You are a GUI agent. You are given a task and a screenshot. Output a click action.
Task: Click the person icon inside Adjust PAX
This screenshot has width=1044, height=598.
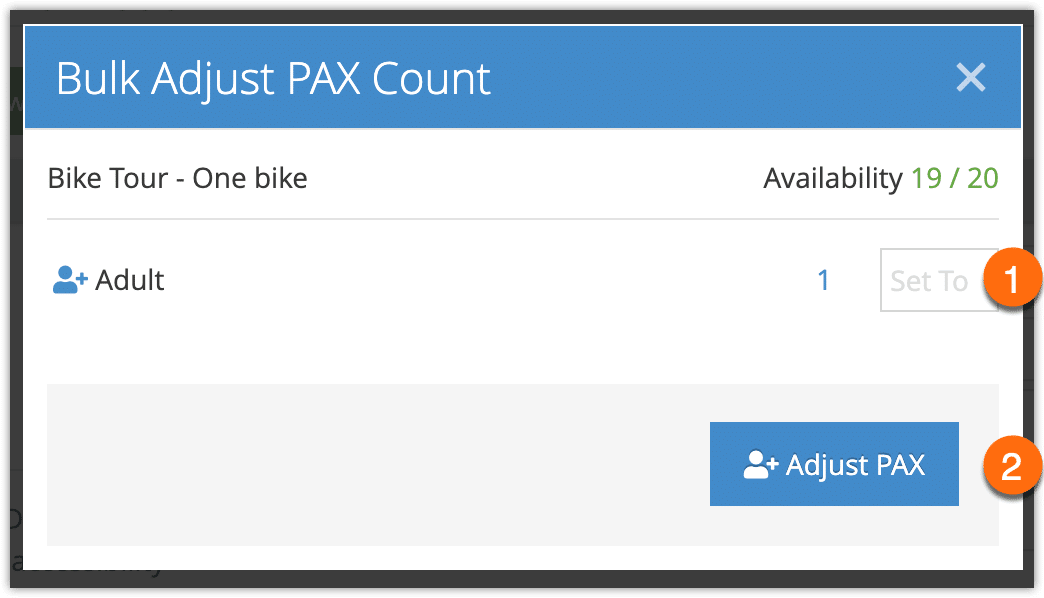tap(760, 465)
